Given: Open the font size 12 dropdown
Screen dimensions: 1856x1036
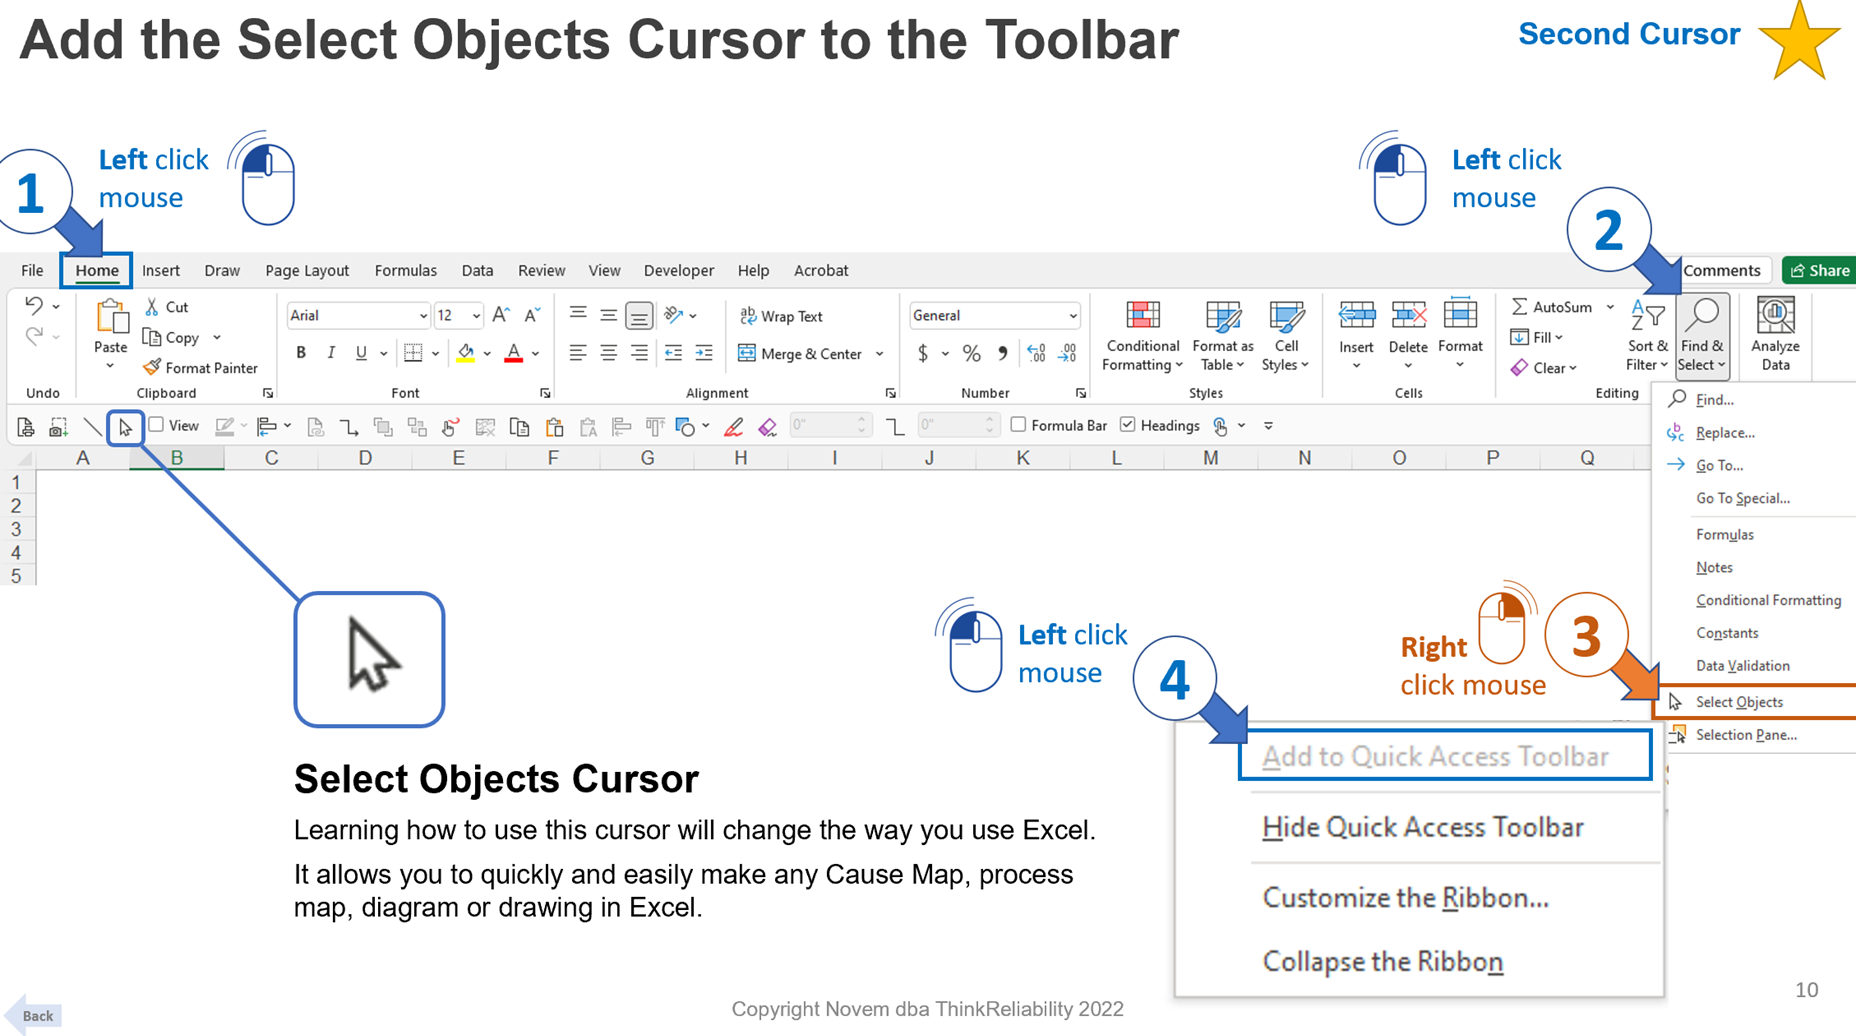Looking at the screenshot, I should [x=476, y=316].
